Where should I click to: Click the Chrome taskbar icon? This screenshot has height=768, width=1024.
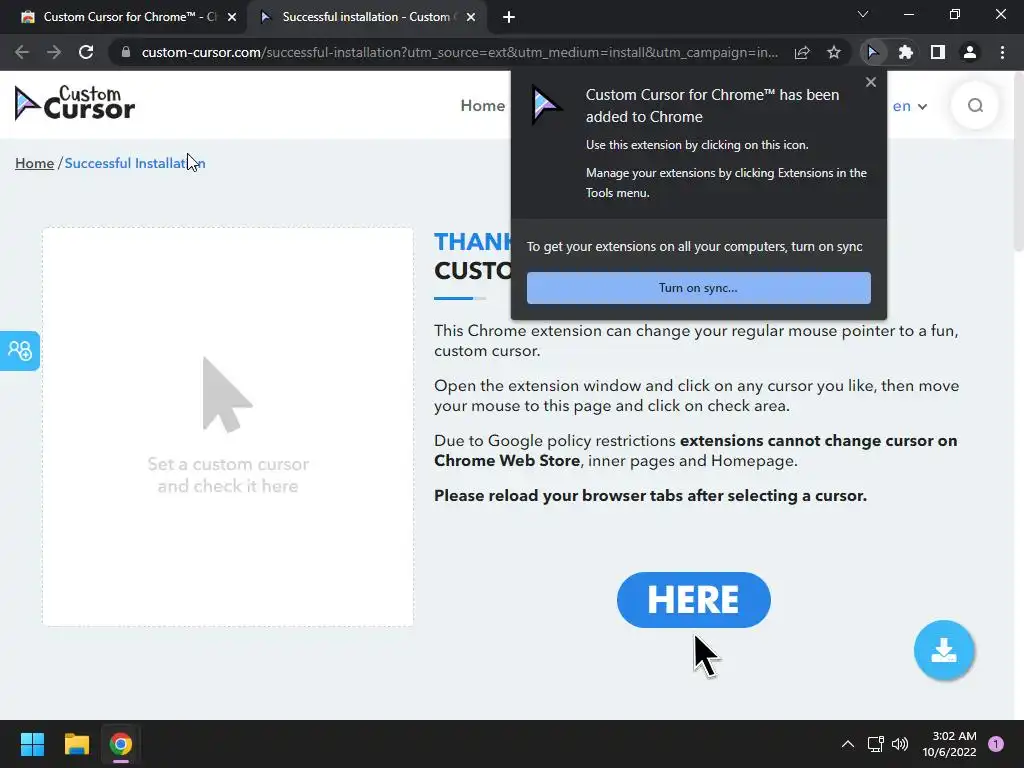click(121, 744)
